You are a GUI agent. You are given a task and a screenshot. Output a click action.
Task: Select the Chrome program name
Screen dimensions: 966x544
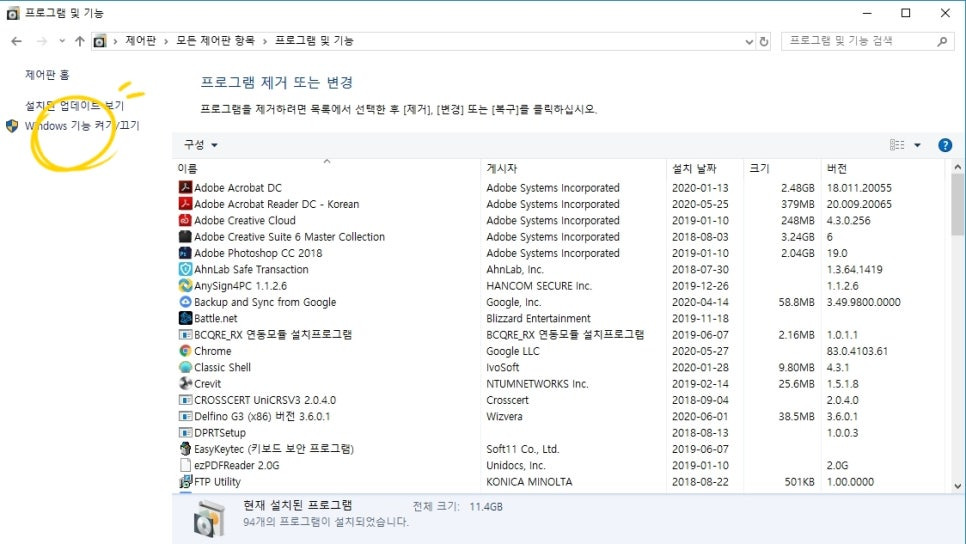coord(213,351)
